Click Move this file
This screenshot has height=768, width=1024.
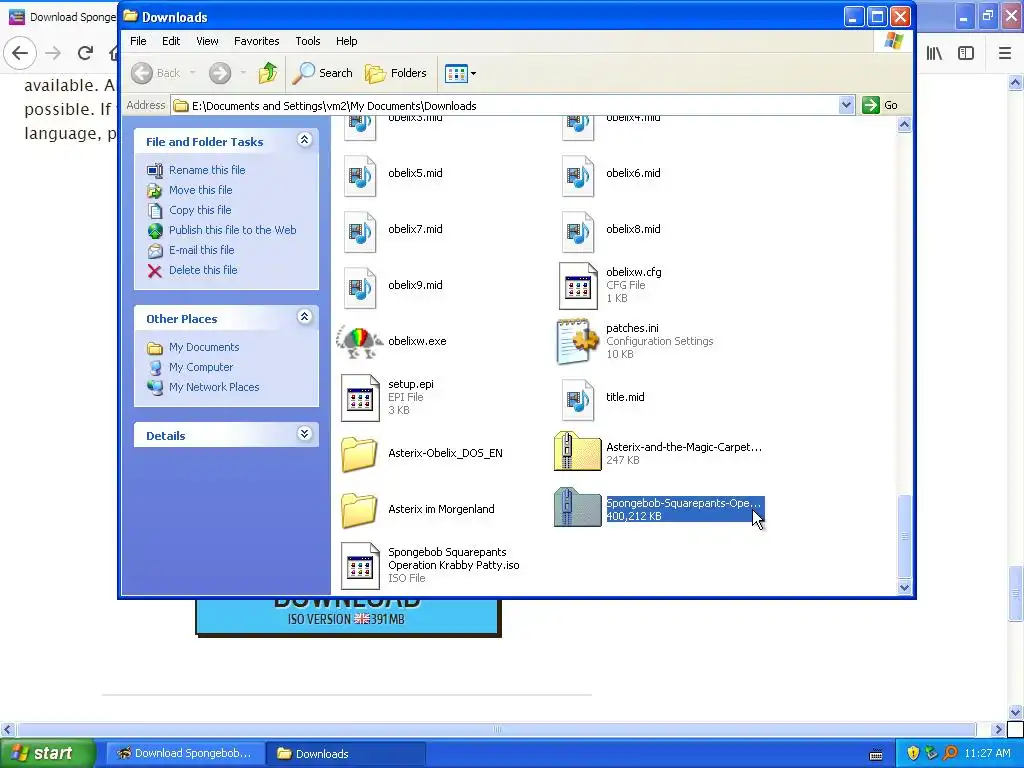tap(200, 190)
